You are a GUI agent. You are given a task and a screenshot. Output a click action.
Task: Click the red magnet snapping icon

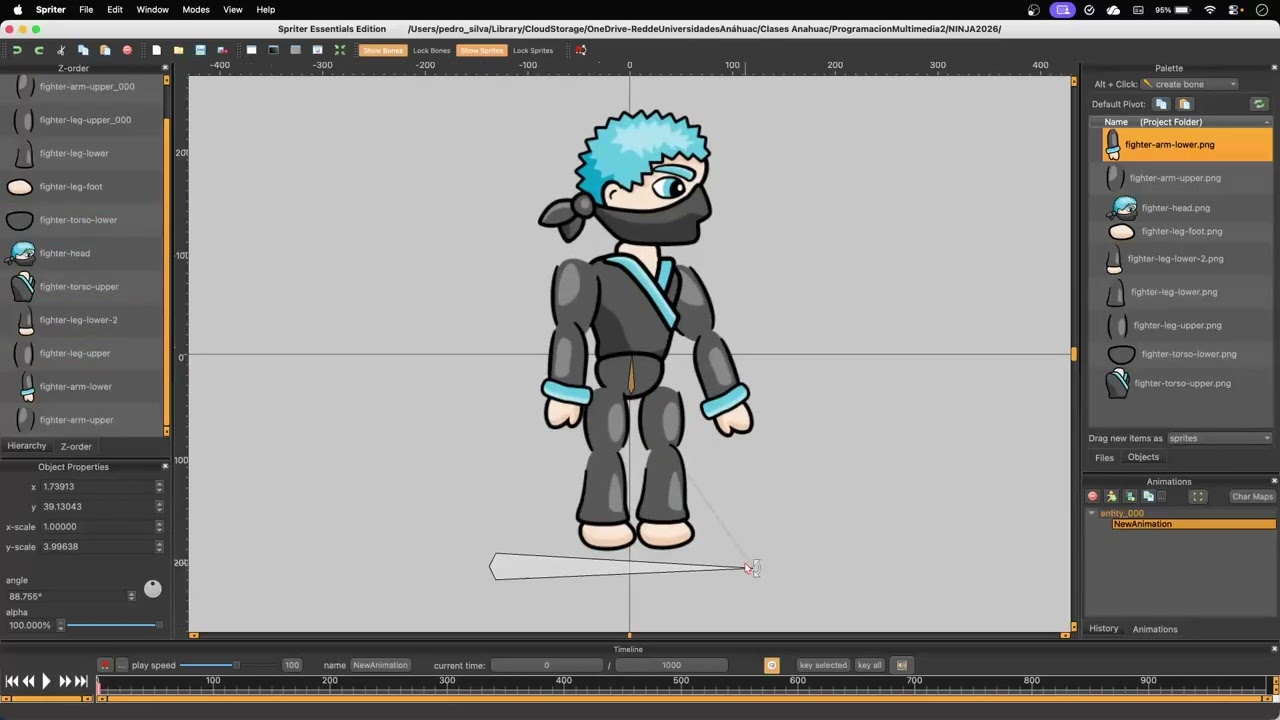tap(580, 50)
